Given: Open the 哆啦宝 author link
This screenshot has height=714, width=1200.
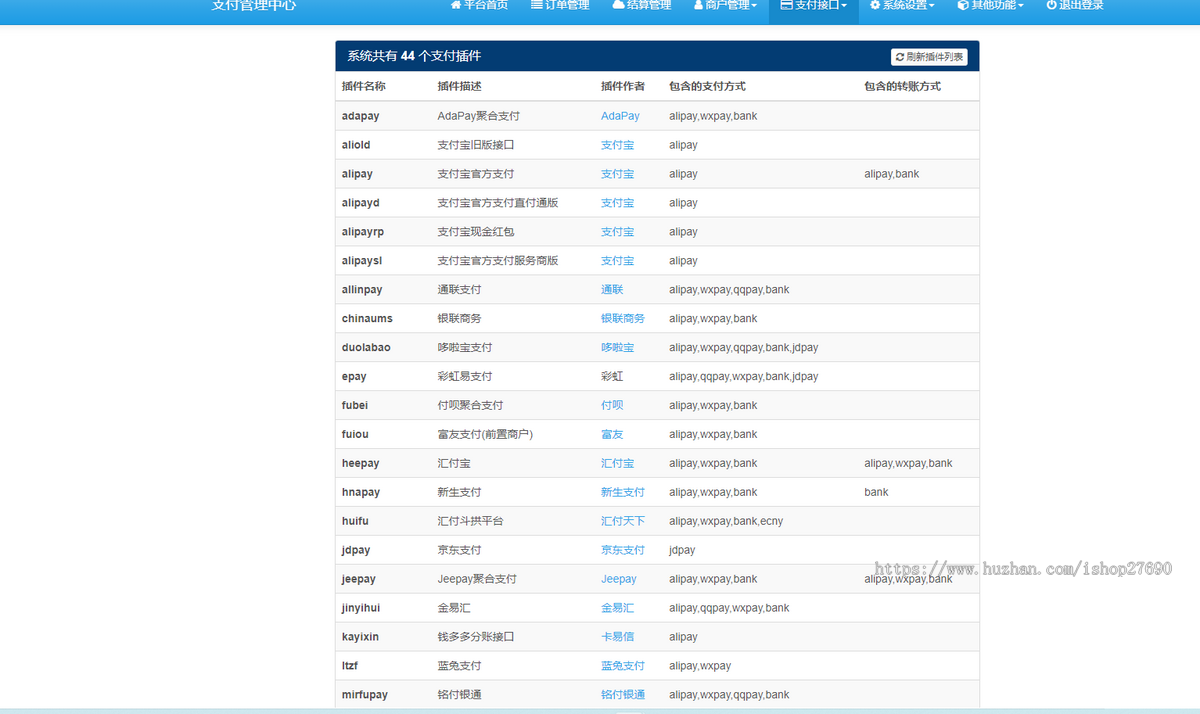Looking at the screenshot, I should pyautogui.click(x=617, y=348).
